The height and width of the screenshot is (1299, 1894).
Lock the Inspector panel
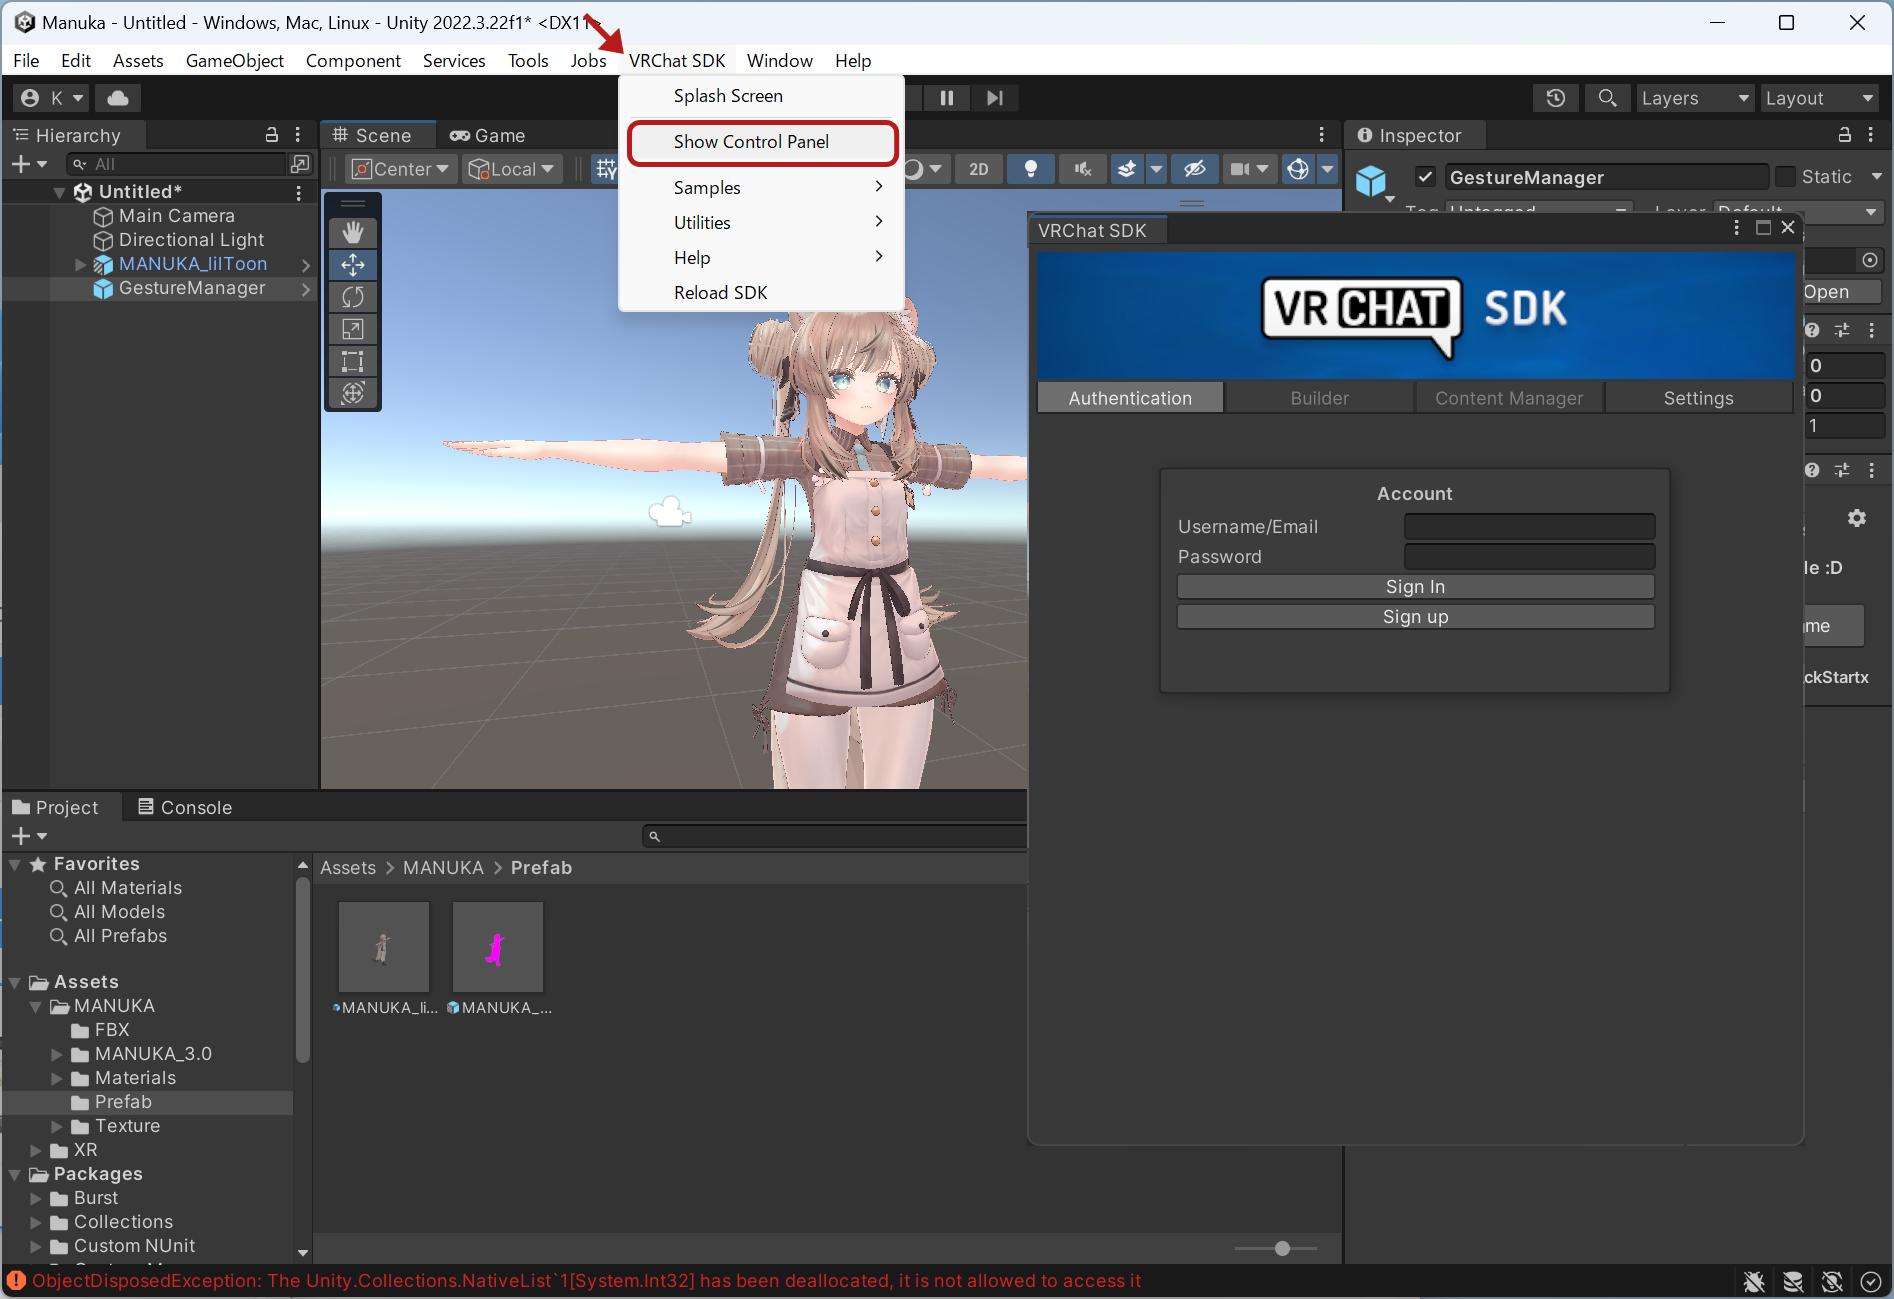point(1845,135)
